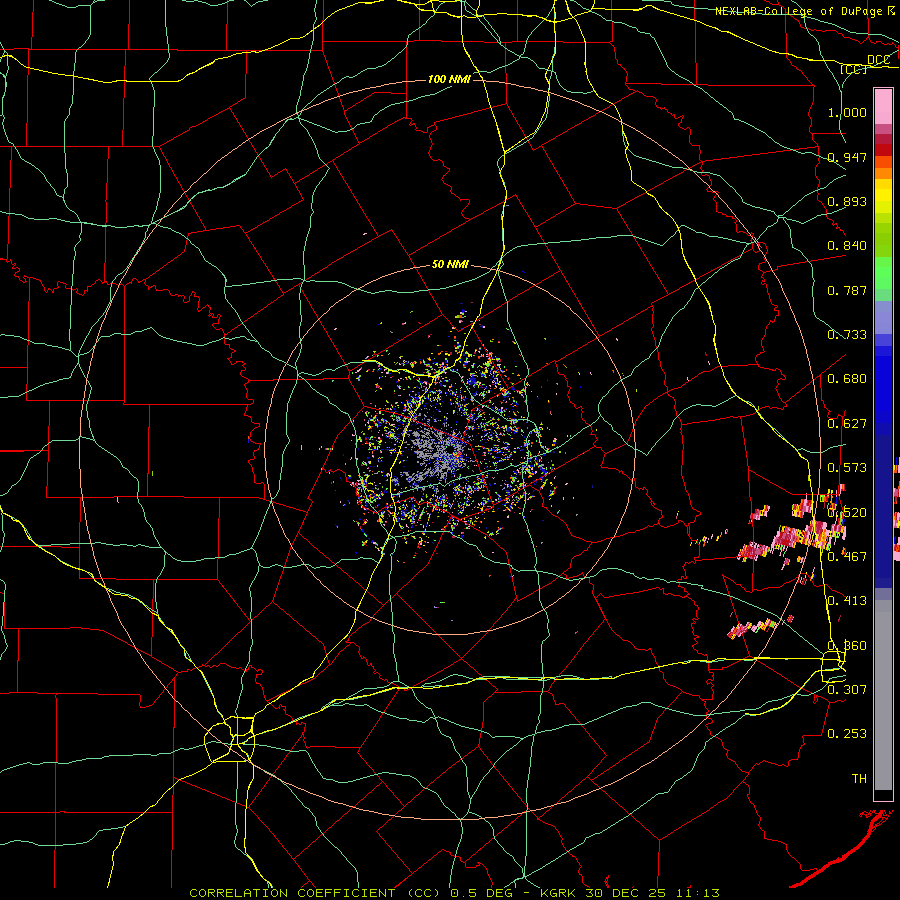Click the KGRK station identifier
The width and height of the screenshot is (900, 900).
click(x=558, y=893)
